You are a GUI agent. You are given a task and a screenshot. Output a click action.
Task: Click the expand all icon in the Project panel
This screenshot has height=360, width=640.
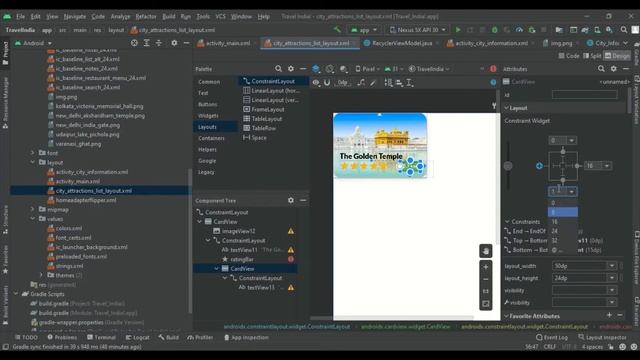pyautogui.click(x=147, y=43)
